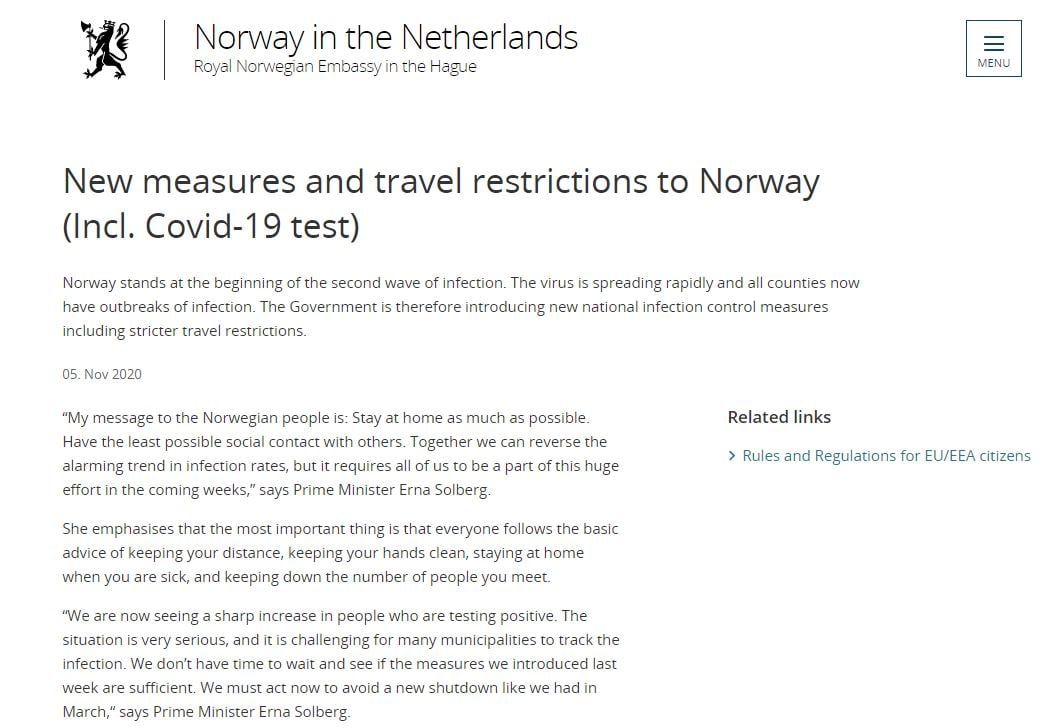This screenshot has height=728, width=1059.
Task: Click the 05. Nov 2020 publication date
Action: [x=102, y=374]
